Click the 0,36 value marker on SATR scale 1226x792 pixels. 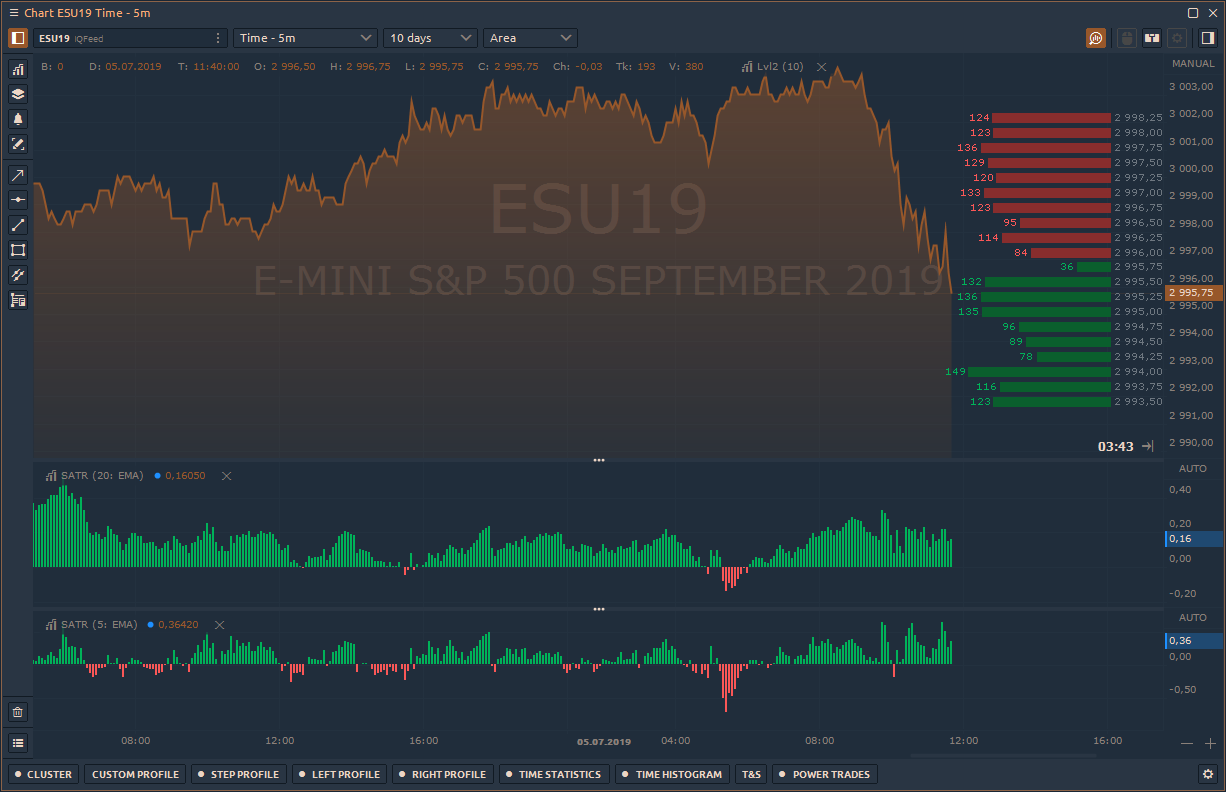1194,641
